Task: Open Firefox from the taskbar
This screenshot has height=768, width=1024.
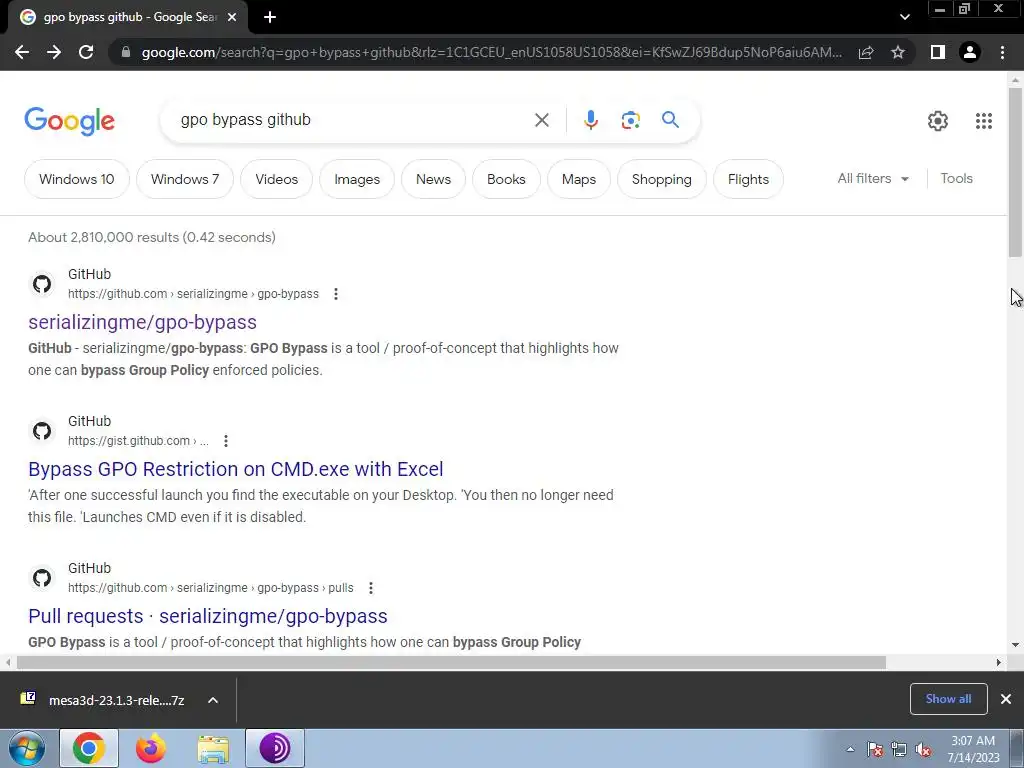Action: click(x=151, y=748)
